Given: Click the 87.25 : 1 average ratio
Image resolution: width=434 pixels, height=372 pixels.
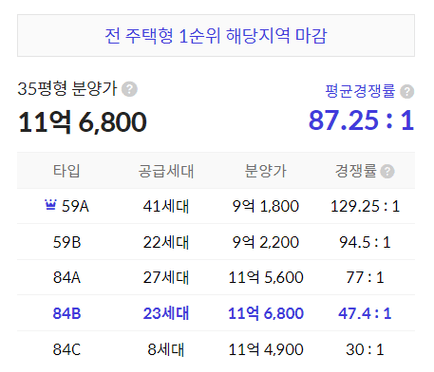Looking at the screenshot, I should 361,120.
